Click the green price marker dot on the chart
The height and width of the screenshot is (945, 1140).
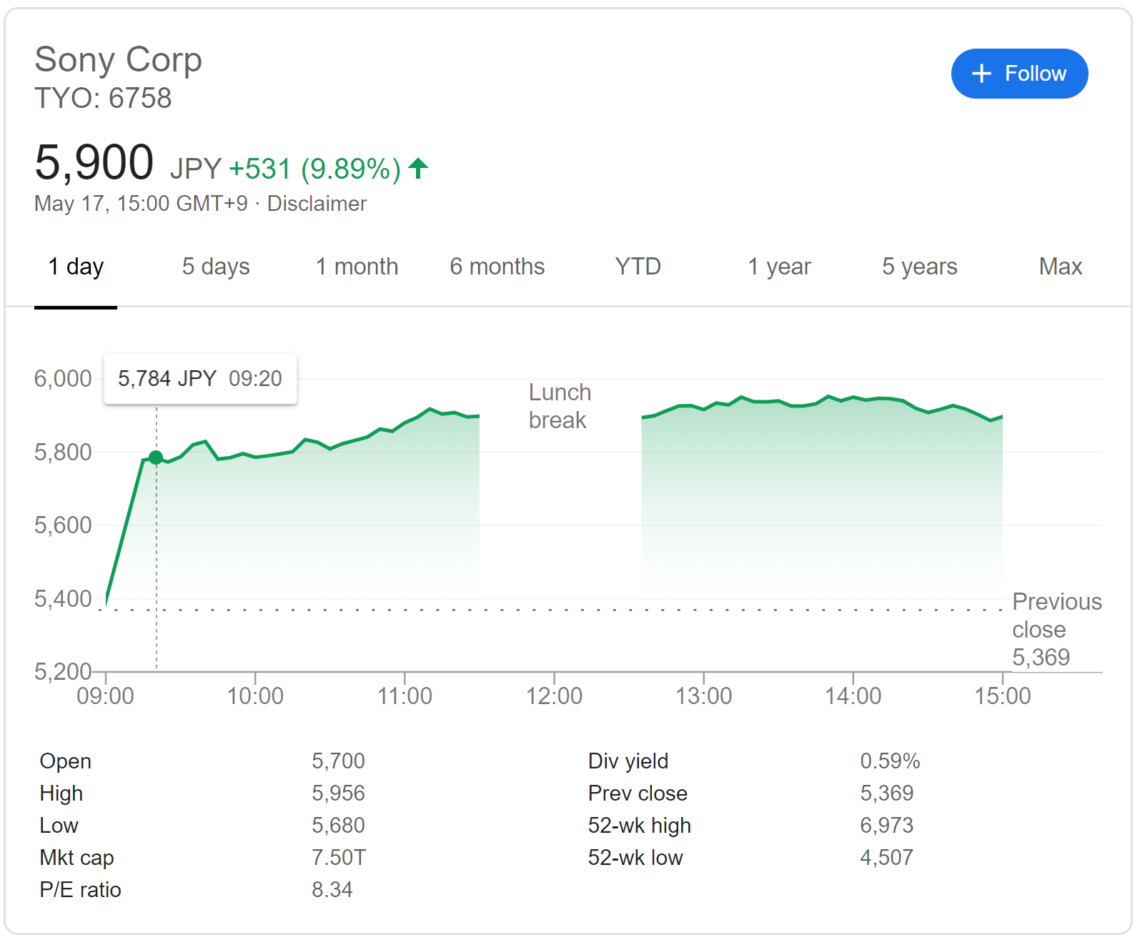[x=157, y=457]
